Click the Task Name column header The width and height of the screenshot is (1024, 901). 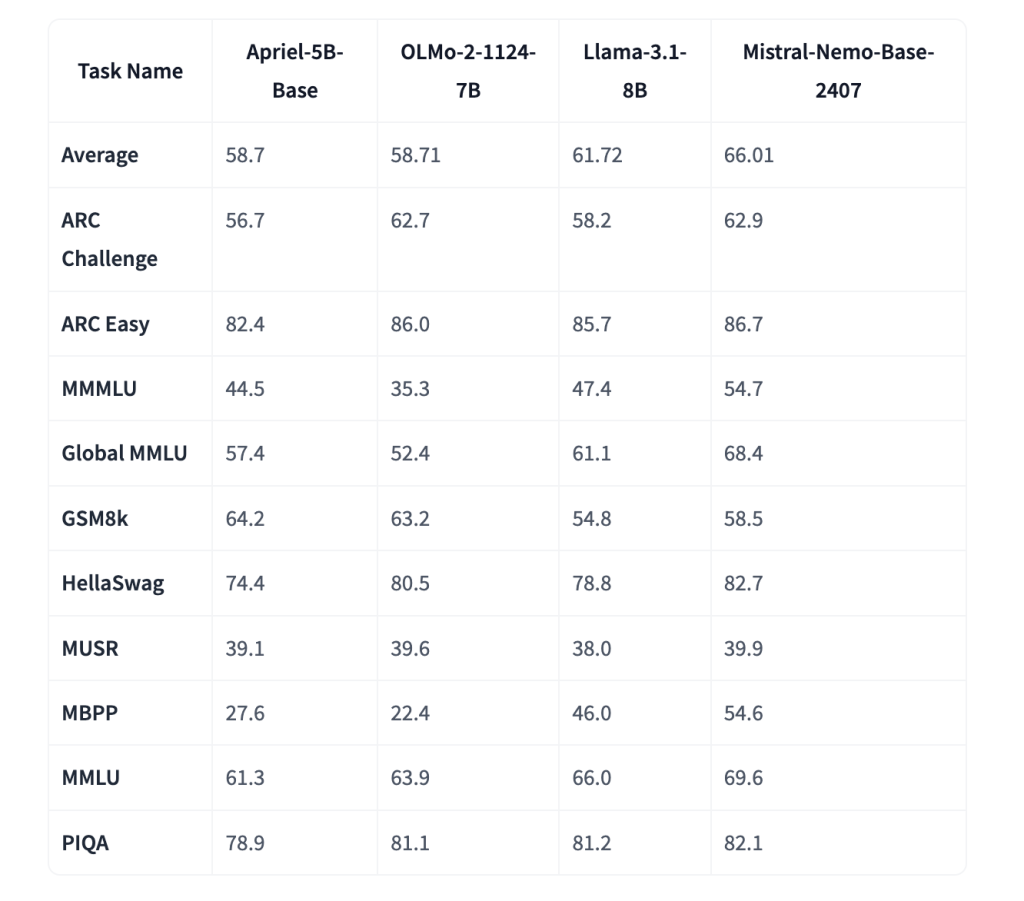click(x=130, y=71)
